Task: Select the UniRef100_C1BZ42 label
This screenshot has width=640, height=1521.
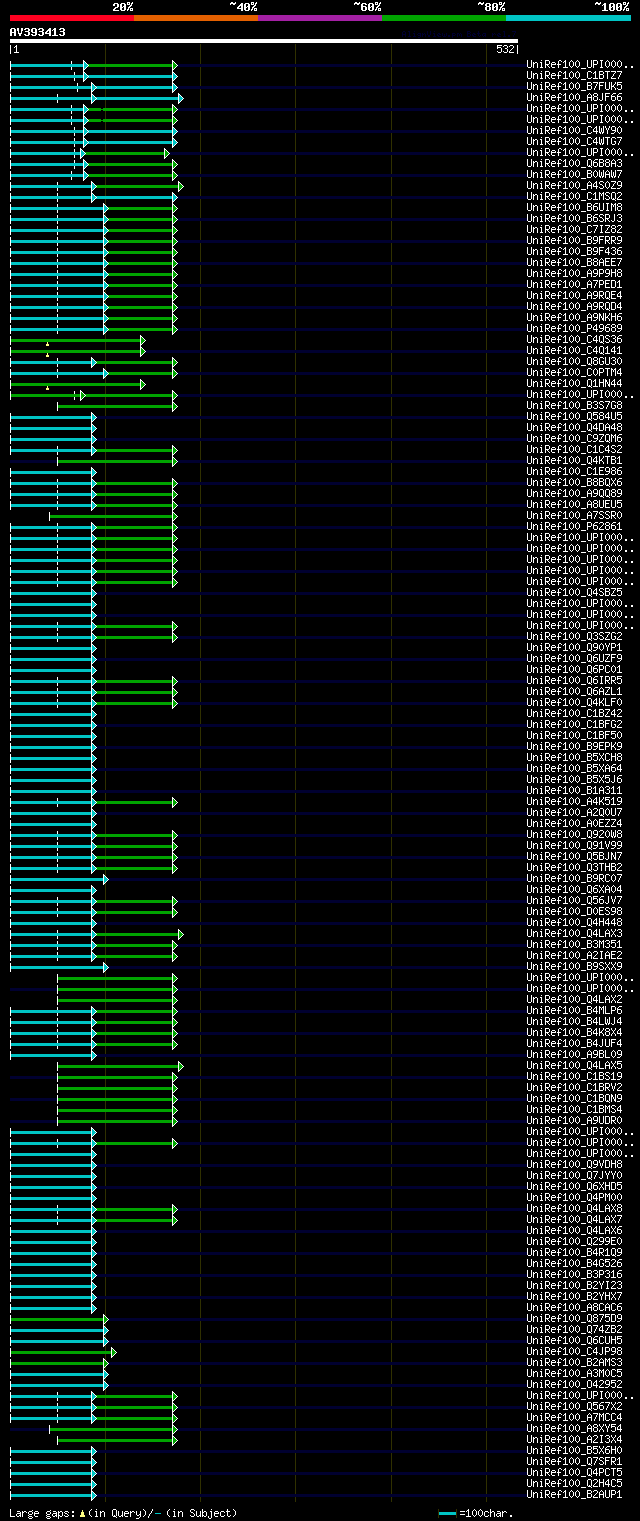Action: pos(575,713)
